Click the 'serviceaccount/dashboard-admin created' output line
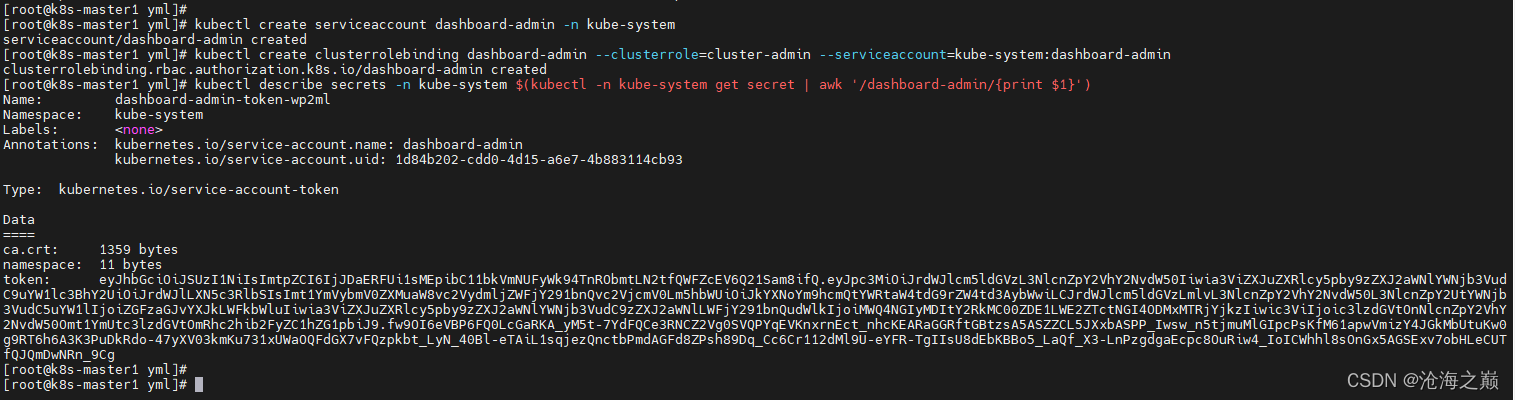This screenshot has width=1515, height=400. [x=155, y=39]
